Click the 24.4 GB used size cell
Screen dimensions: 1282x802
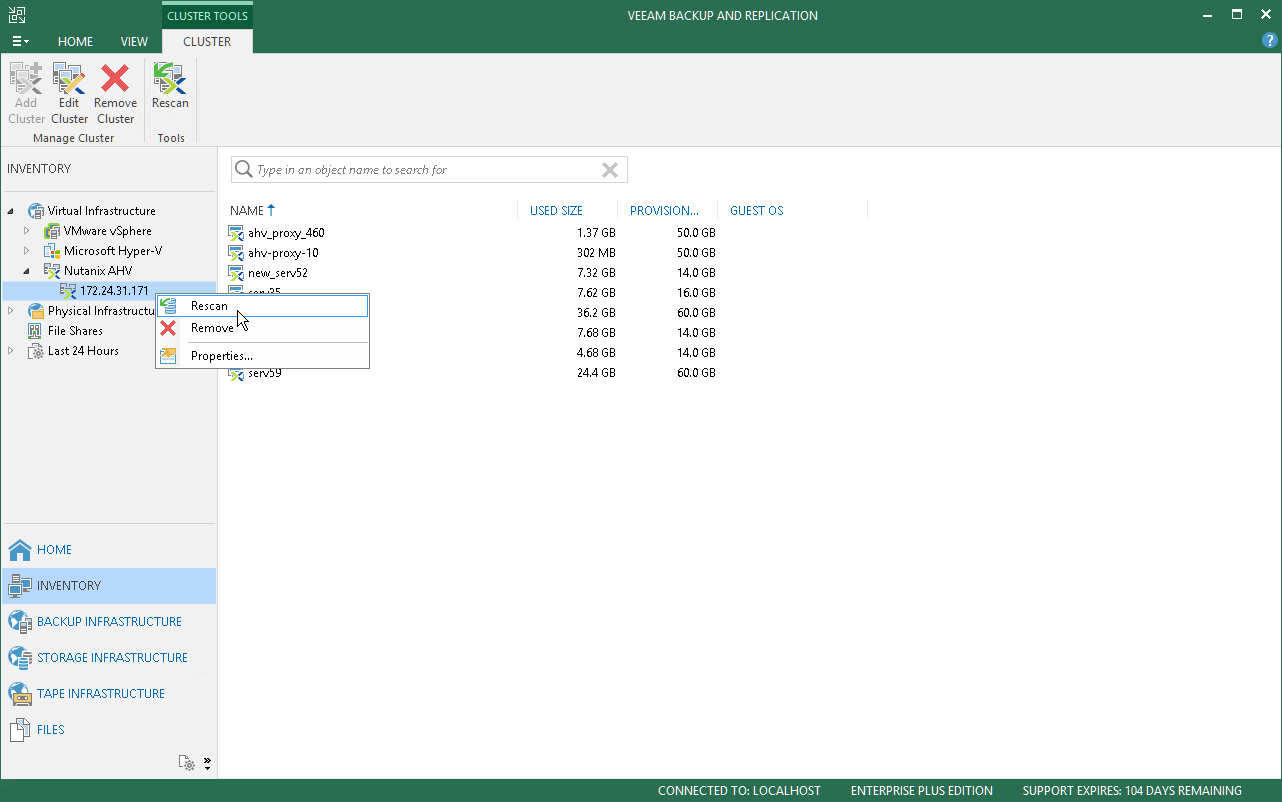click(x=596, y=373)
